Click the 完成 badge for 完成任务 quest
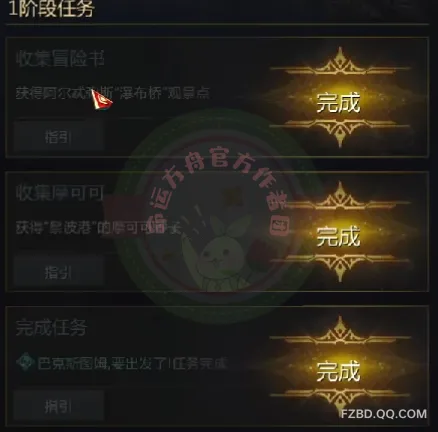This screenshot has width=438, height=432. tap(338, 371)
